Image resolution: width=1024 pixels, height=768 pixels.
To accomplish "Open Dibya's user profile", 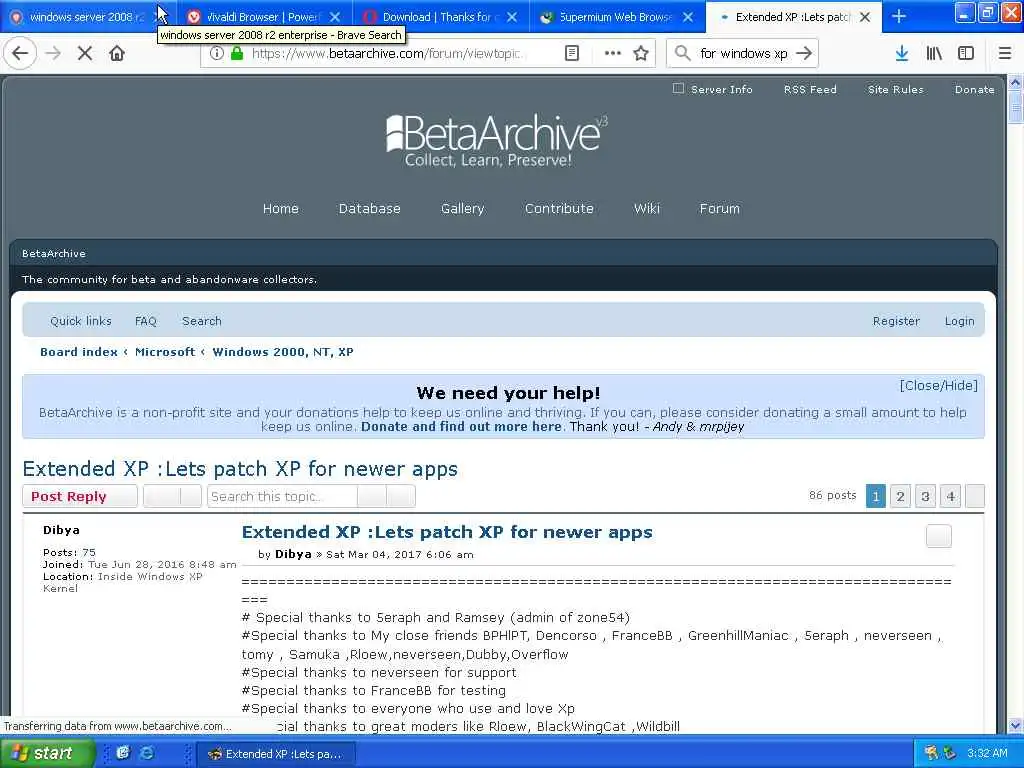I will 61,530.
